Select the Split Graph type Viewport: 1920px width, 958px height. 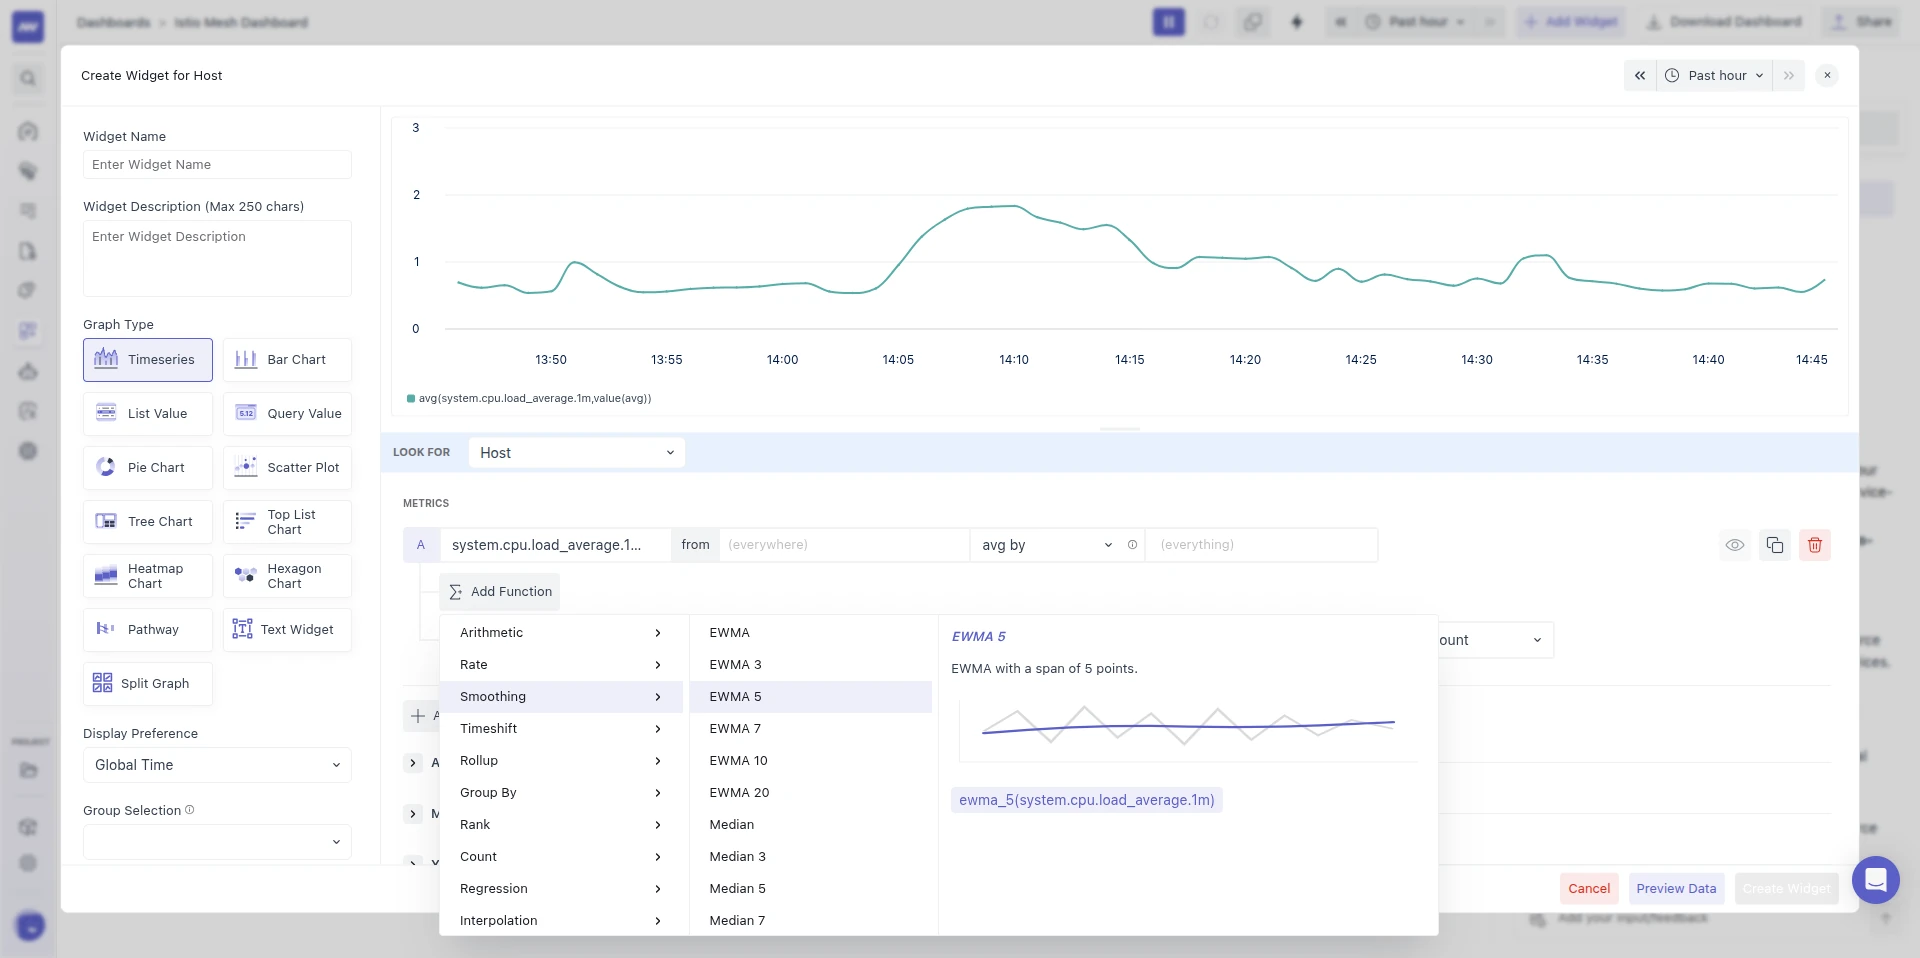pyautogui.click(x=148, y=684)
